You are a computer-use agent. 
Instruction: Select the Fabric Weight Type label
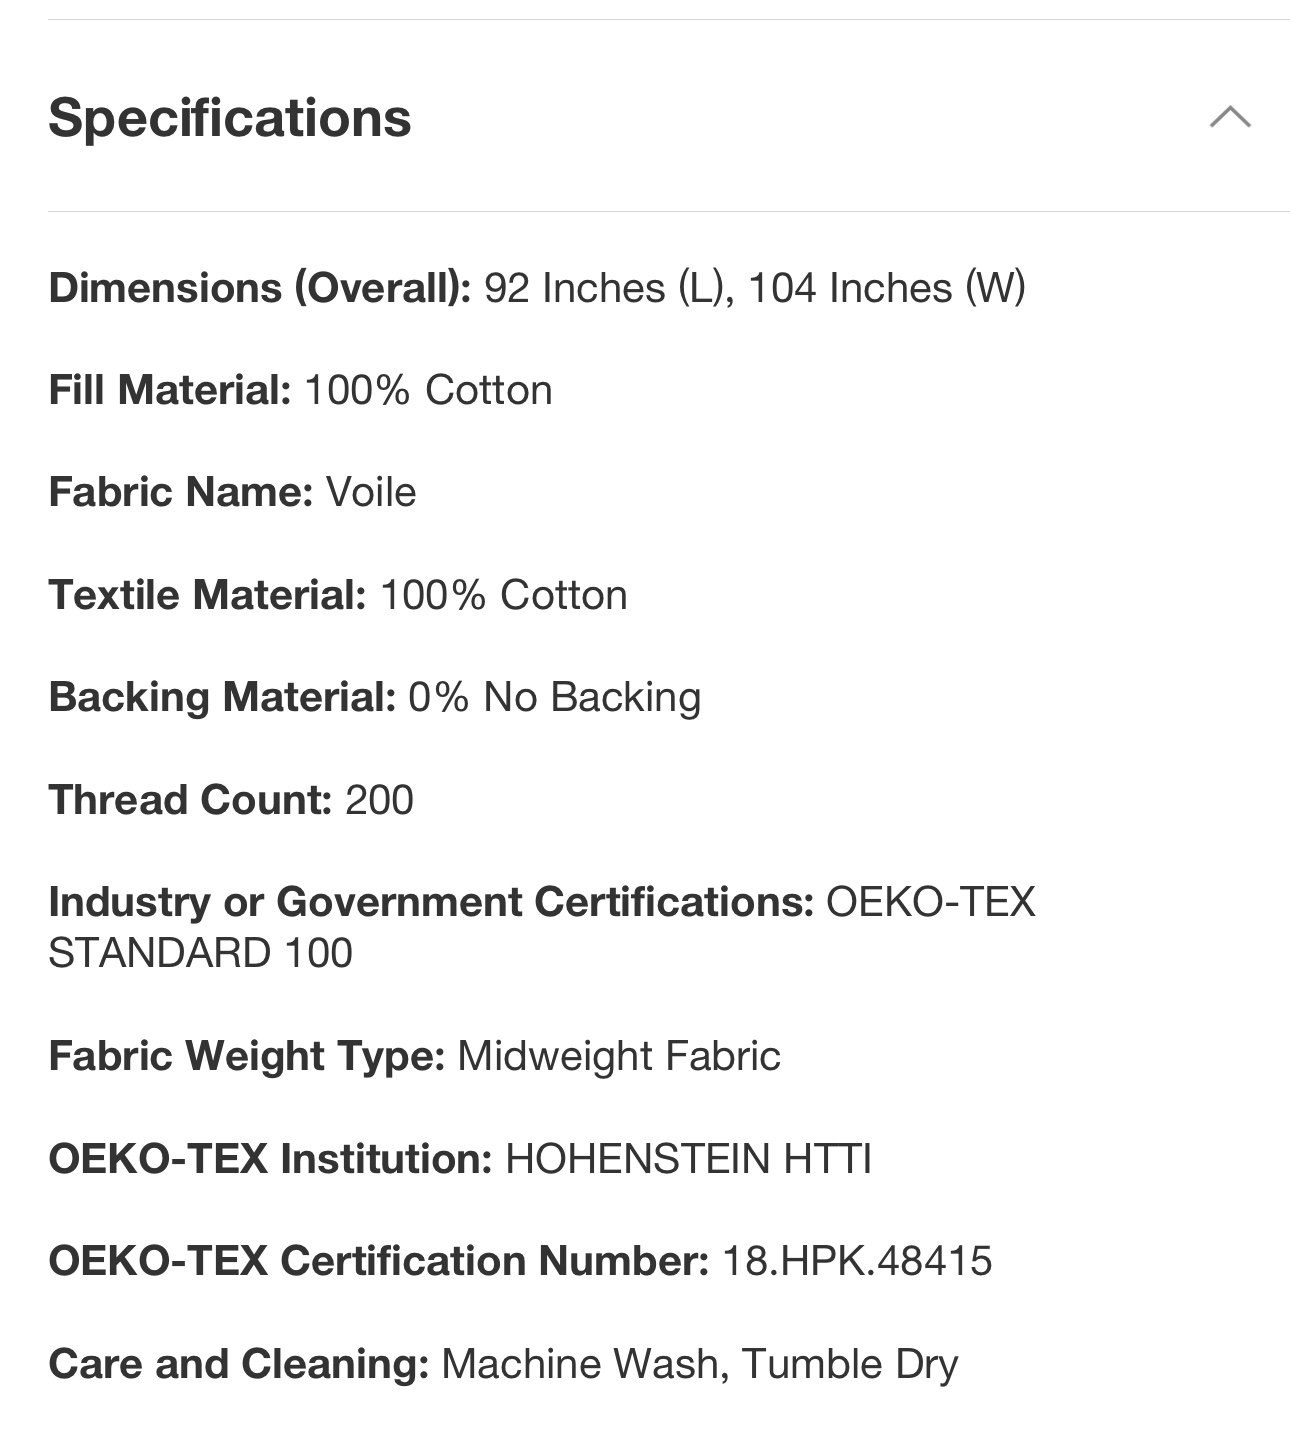247,1056
